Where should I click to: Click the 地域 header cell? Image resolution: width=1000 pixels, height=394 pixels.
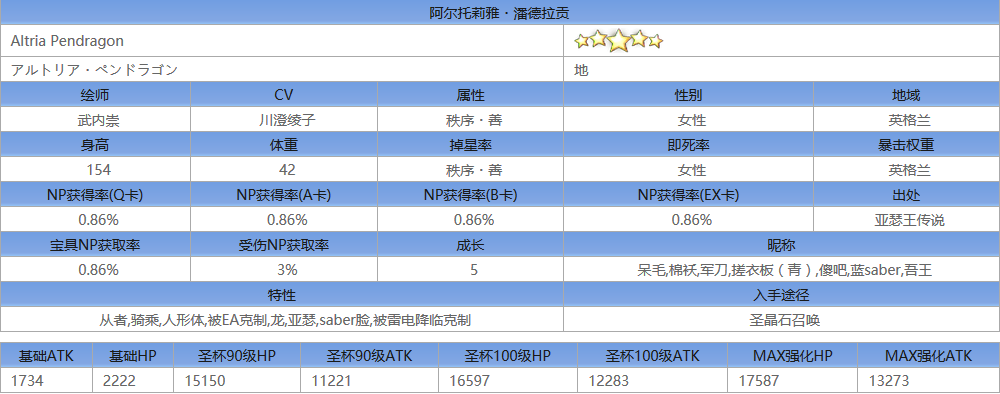point(906,95)
